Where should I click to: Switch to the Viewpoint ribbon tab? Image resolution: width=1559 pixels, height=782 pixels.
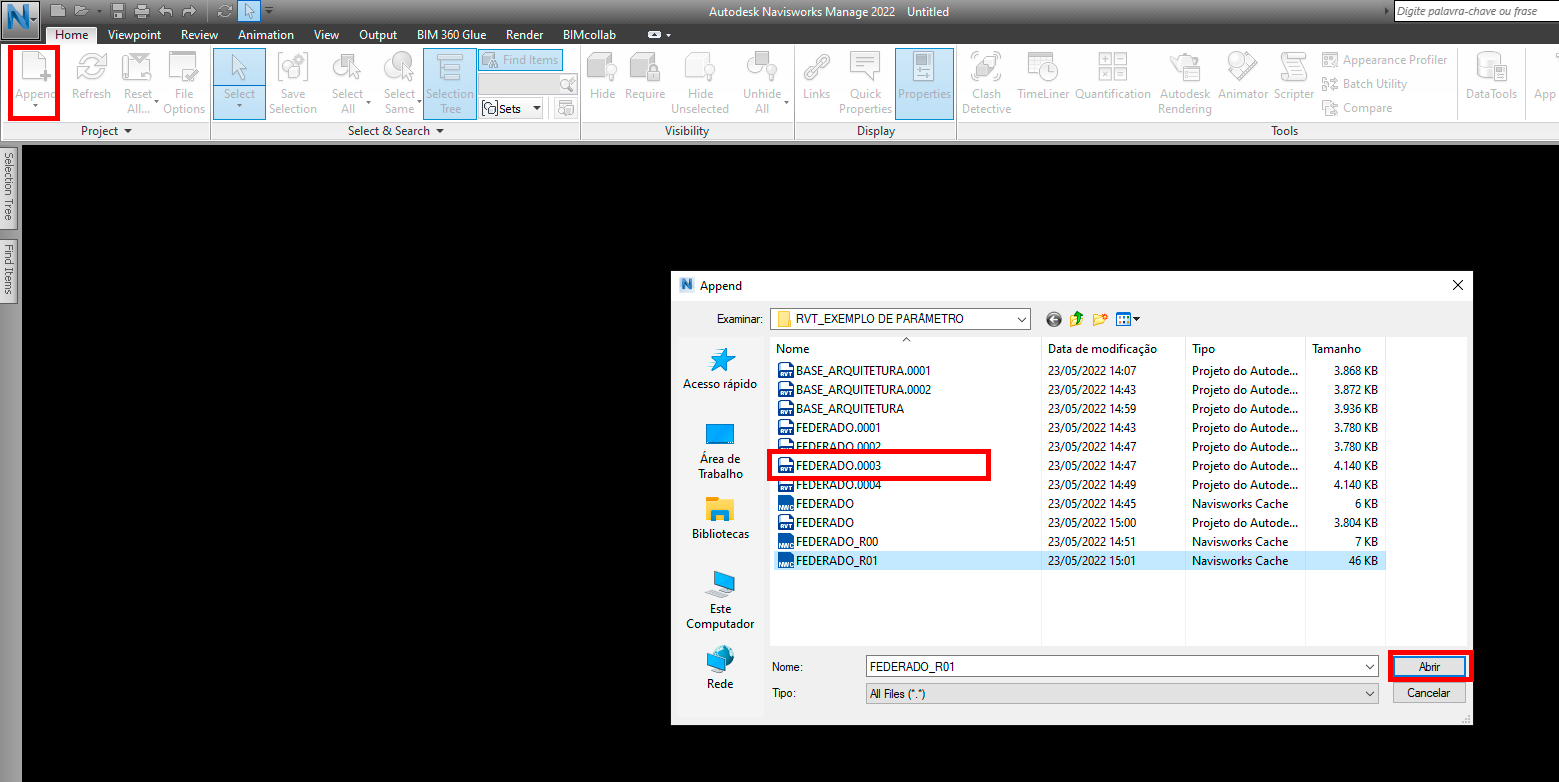pos(134,35)
